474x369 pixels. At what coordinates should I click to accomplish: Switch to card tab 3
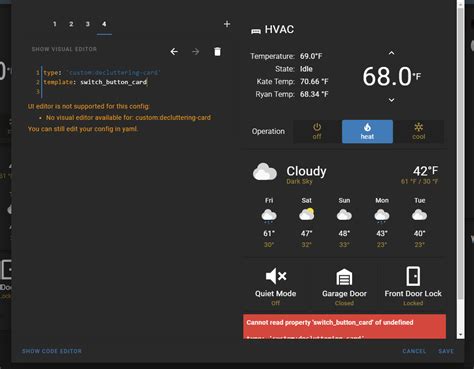coord(88,24)
